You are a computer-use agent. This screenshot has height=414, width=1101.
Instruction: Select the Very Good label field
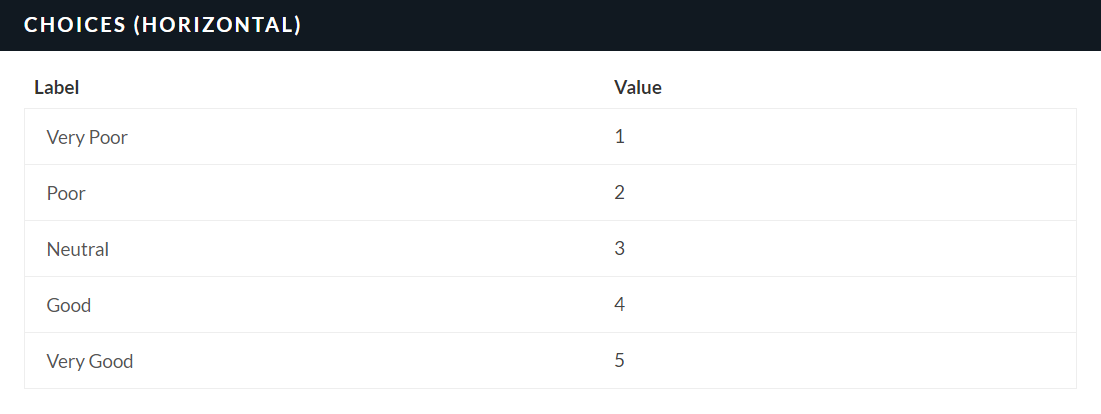(x=90, y=361)
